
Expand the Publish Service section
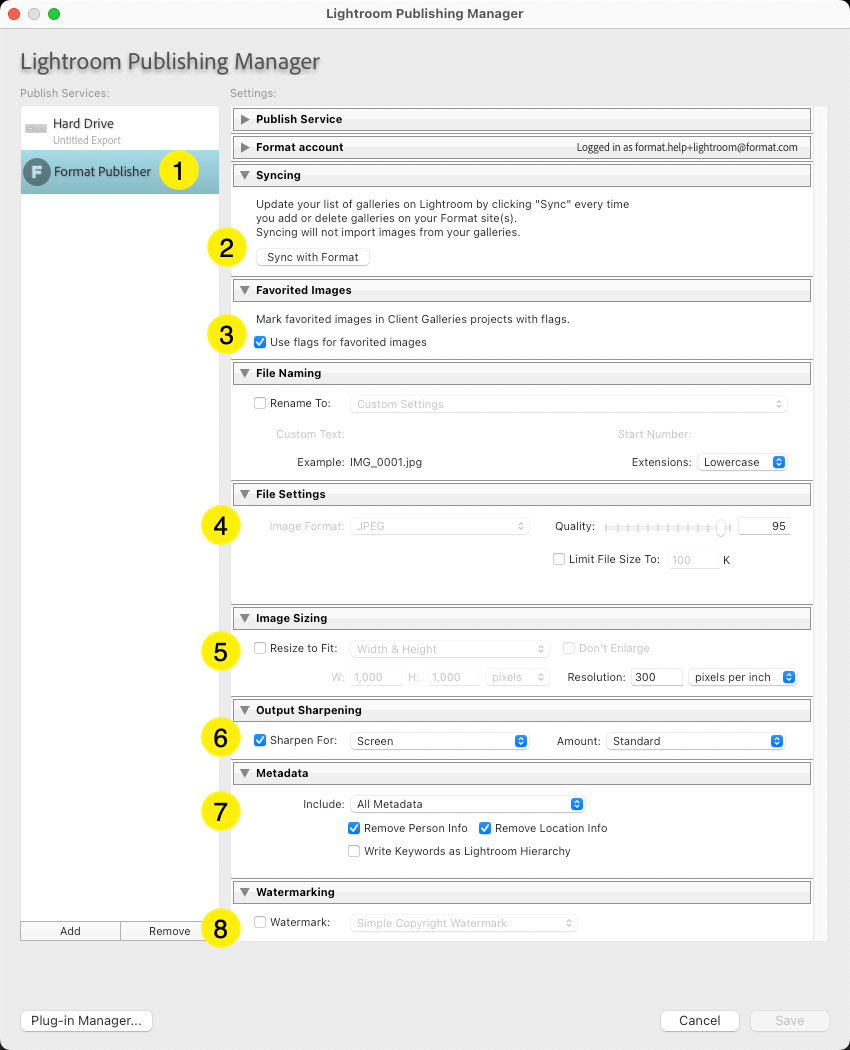click(245, 119)
